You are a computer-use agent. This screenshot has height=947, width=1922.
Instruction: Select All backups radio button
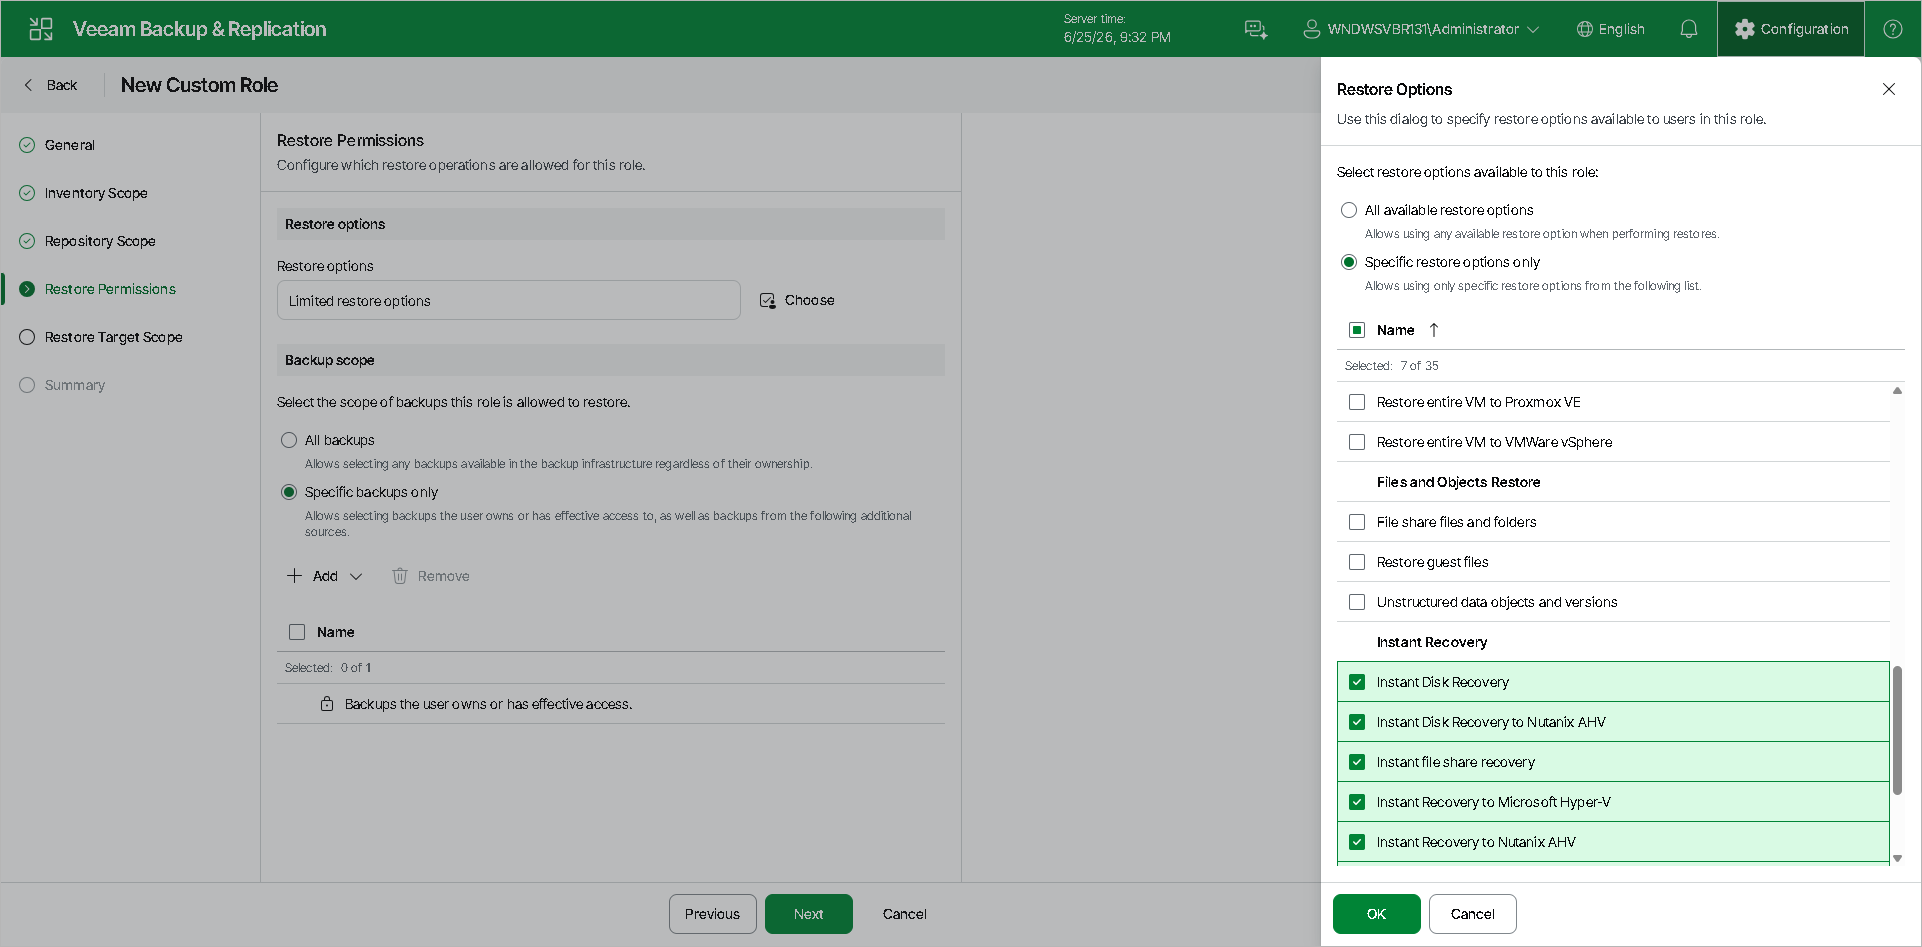[289, 440]
